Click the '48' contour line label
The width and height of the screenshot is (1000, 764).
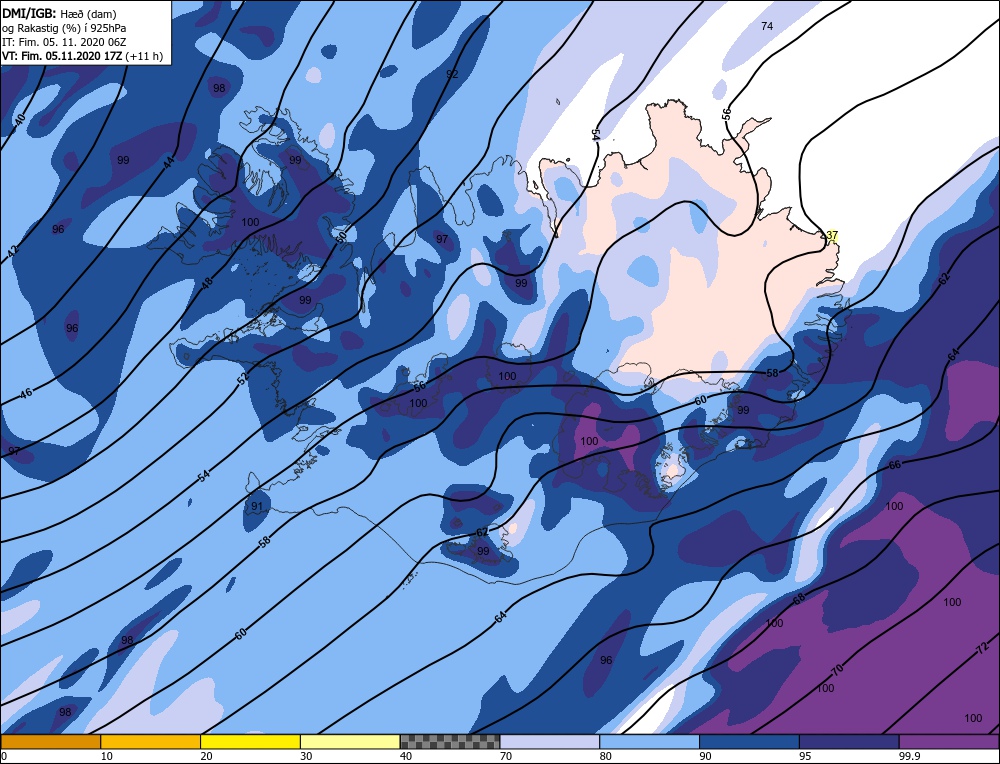pyautogui.click(x=207, y=283)
